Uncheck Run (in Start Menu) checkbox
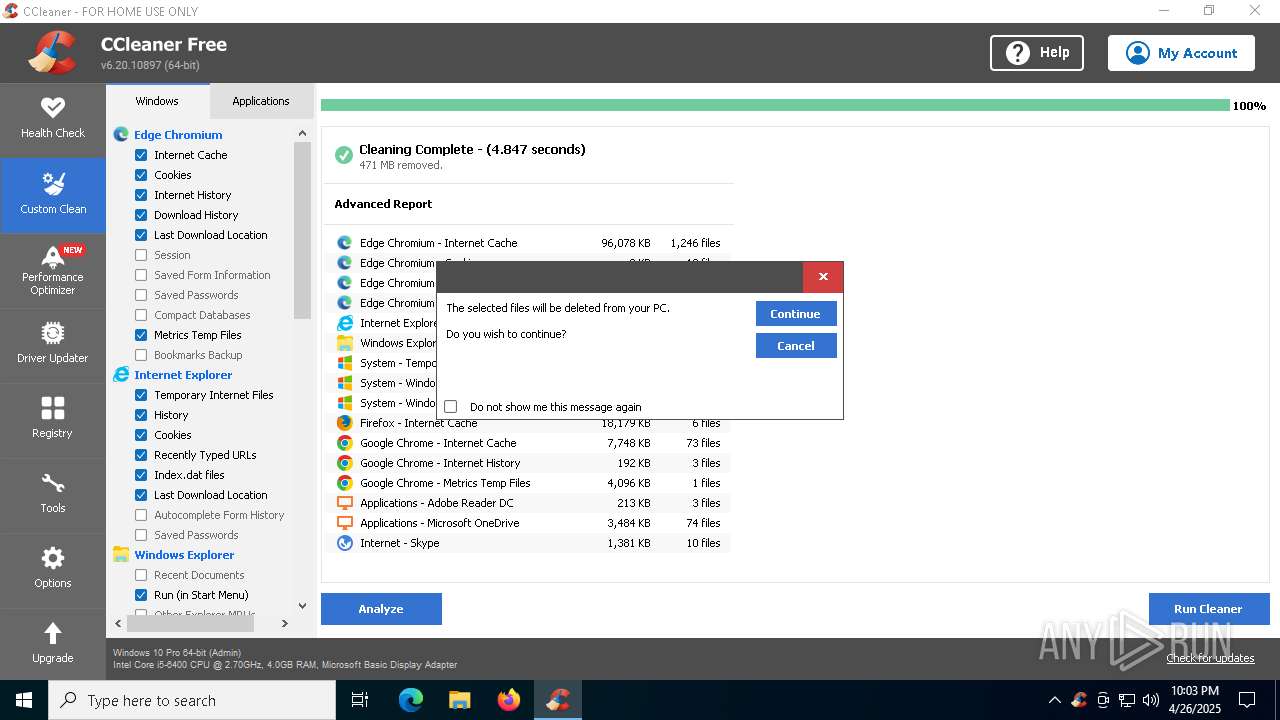The width and height of the screenshot is (1280, 720). tap(141, 595)
